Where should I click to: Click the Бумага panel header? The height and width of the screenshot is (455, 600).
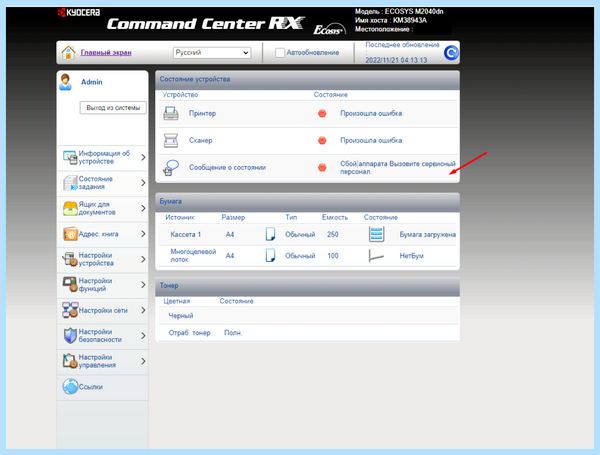click(x=307, y=202)
